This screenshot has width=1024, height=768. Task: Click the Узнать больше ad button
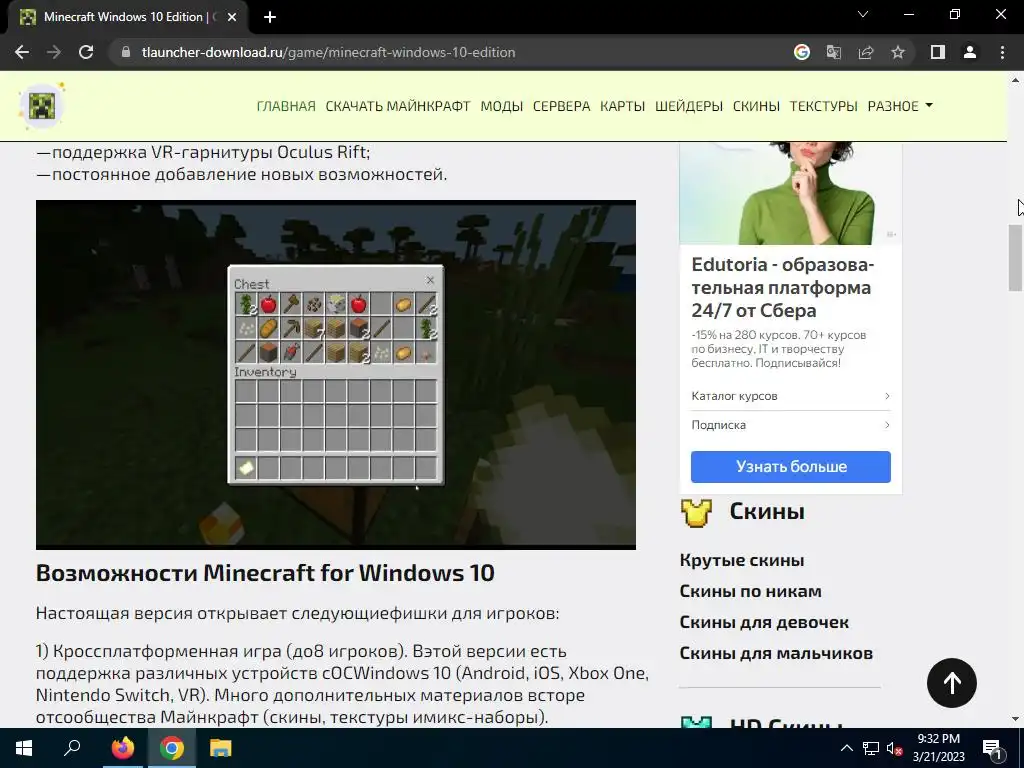pos(791,466)
